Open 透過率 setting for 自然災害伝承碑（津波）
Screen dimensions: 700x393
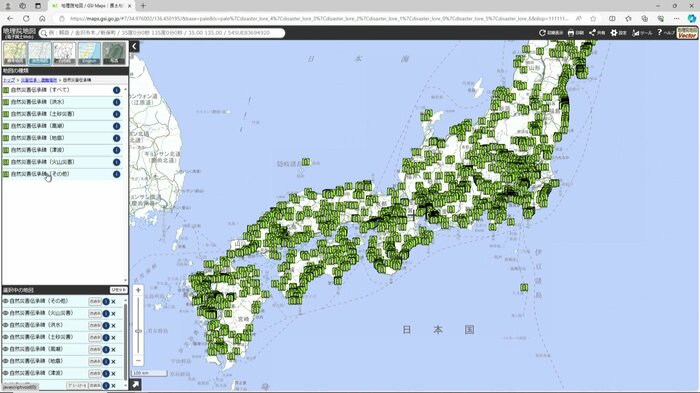(x=95, y=373)
